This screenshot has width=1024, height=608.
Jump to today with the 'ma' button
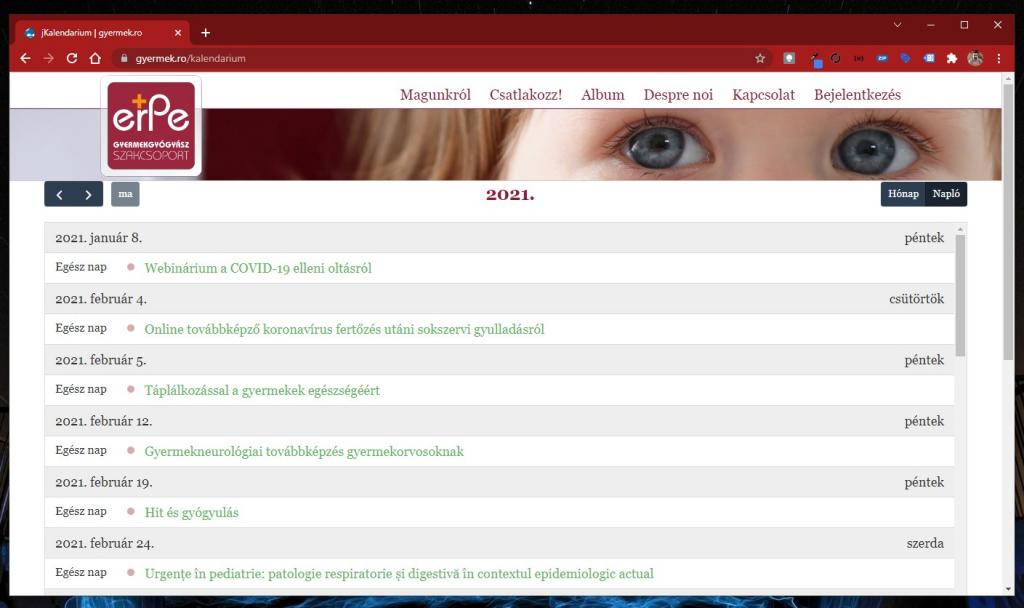pos(125,194)
